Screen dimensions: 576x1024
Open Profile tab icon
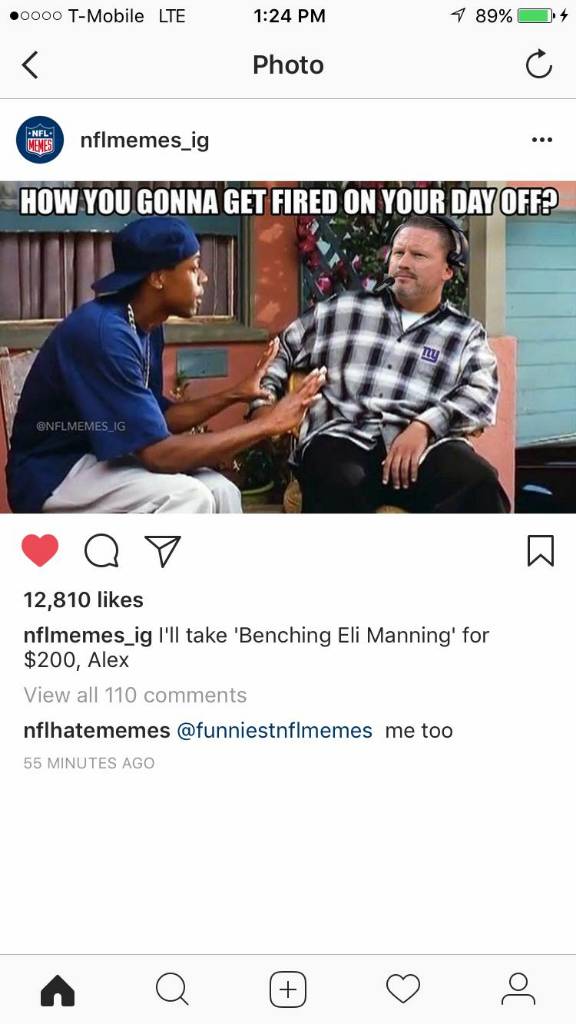point(518,989)
